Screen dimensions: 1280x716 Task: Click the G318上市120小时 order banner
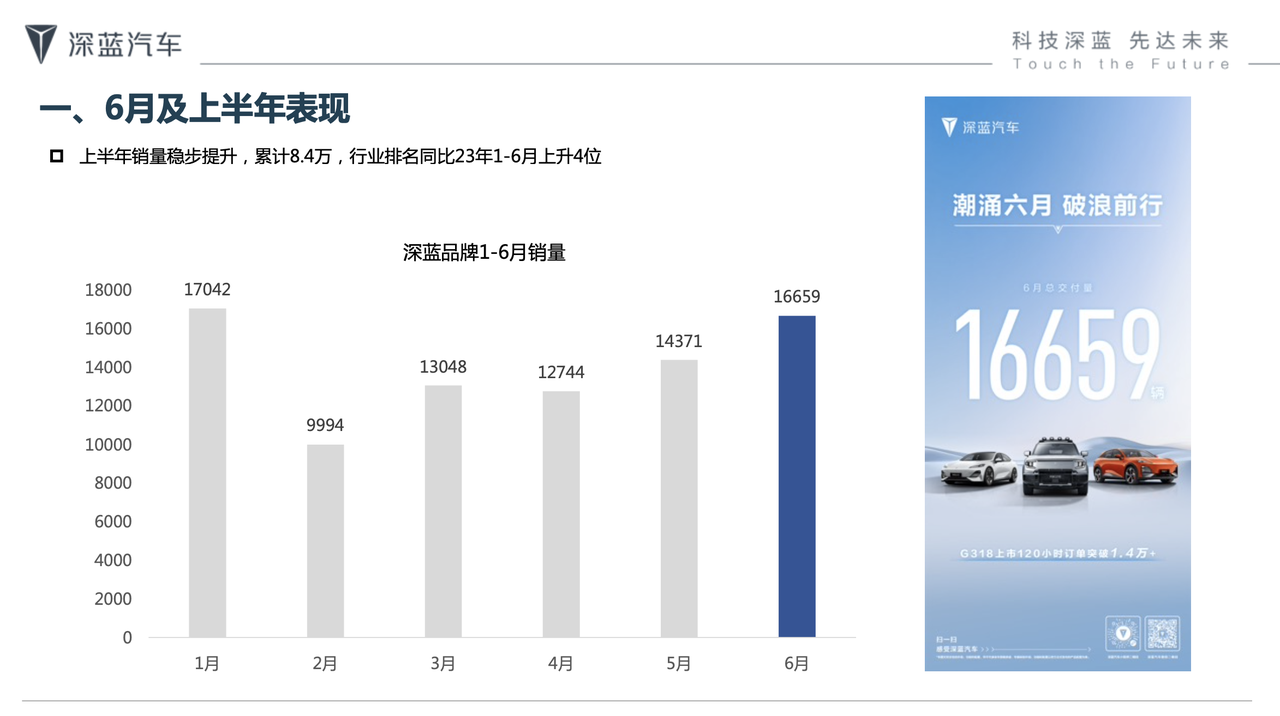click(1058, 552)
